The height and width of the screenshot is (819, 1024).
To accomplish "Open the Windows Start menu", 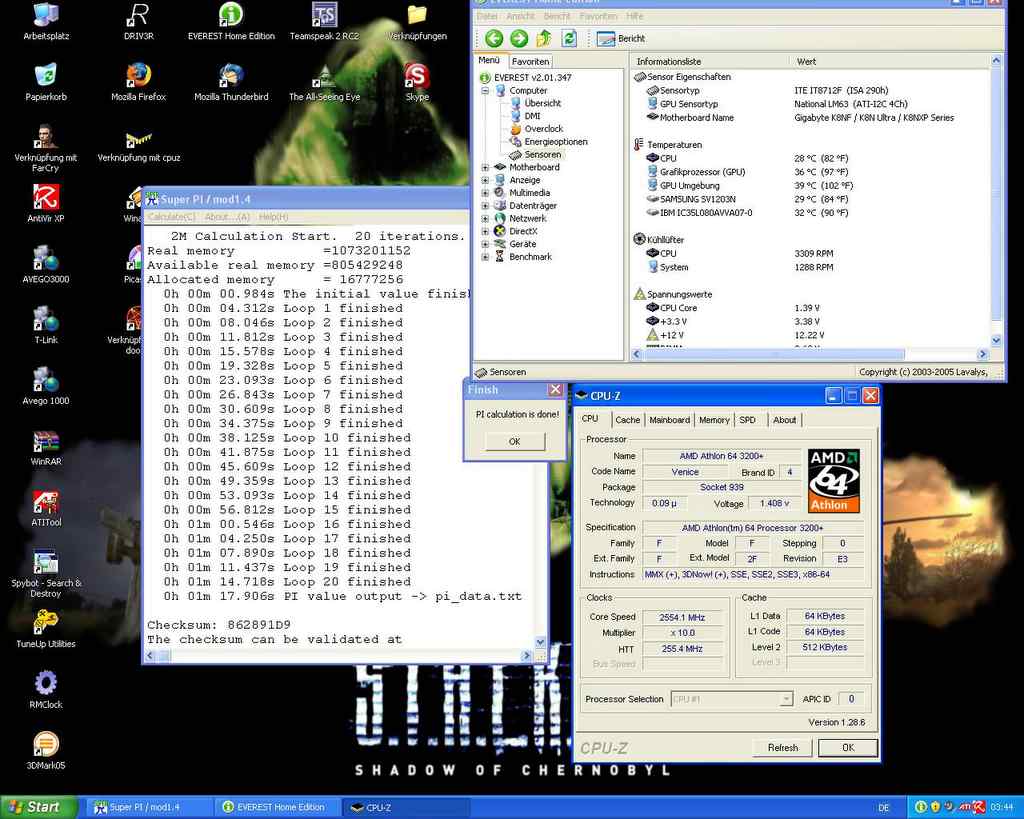I will (x=39, y=807).
